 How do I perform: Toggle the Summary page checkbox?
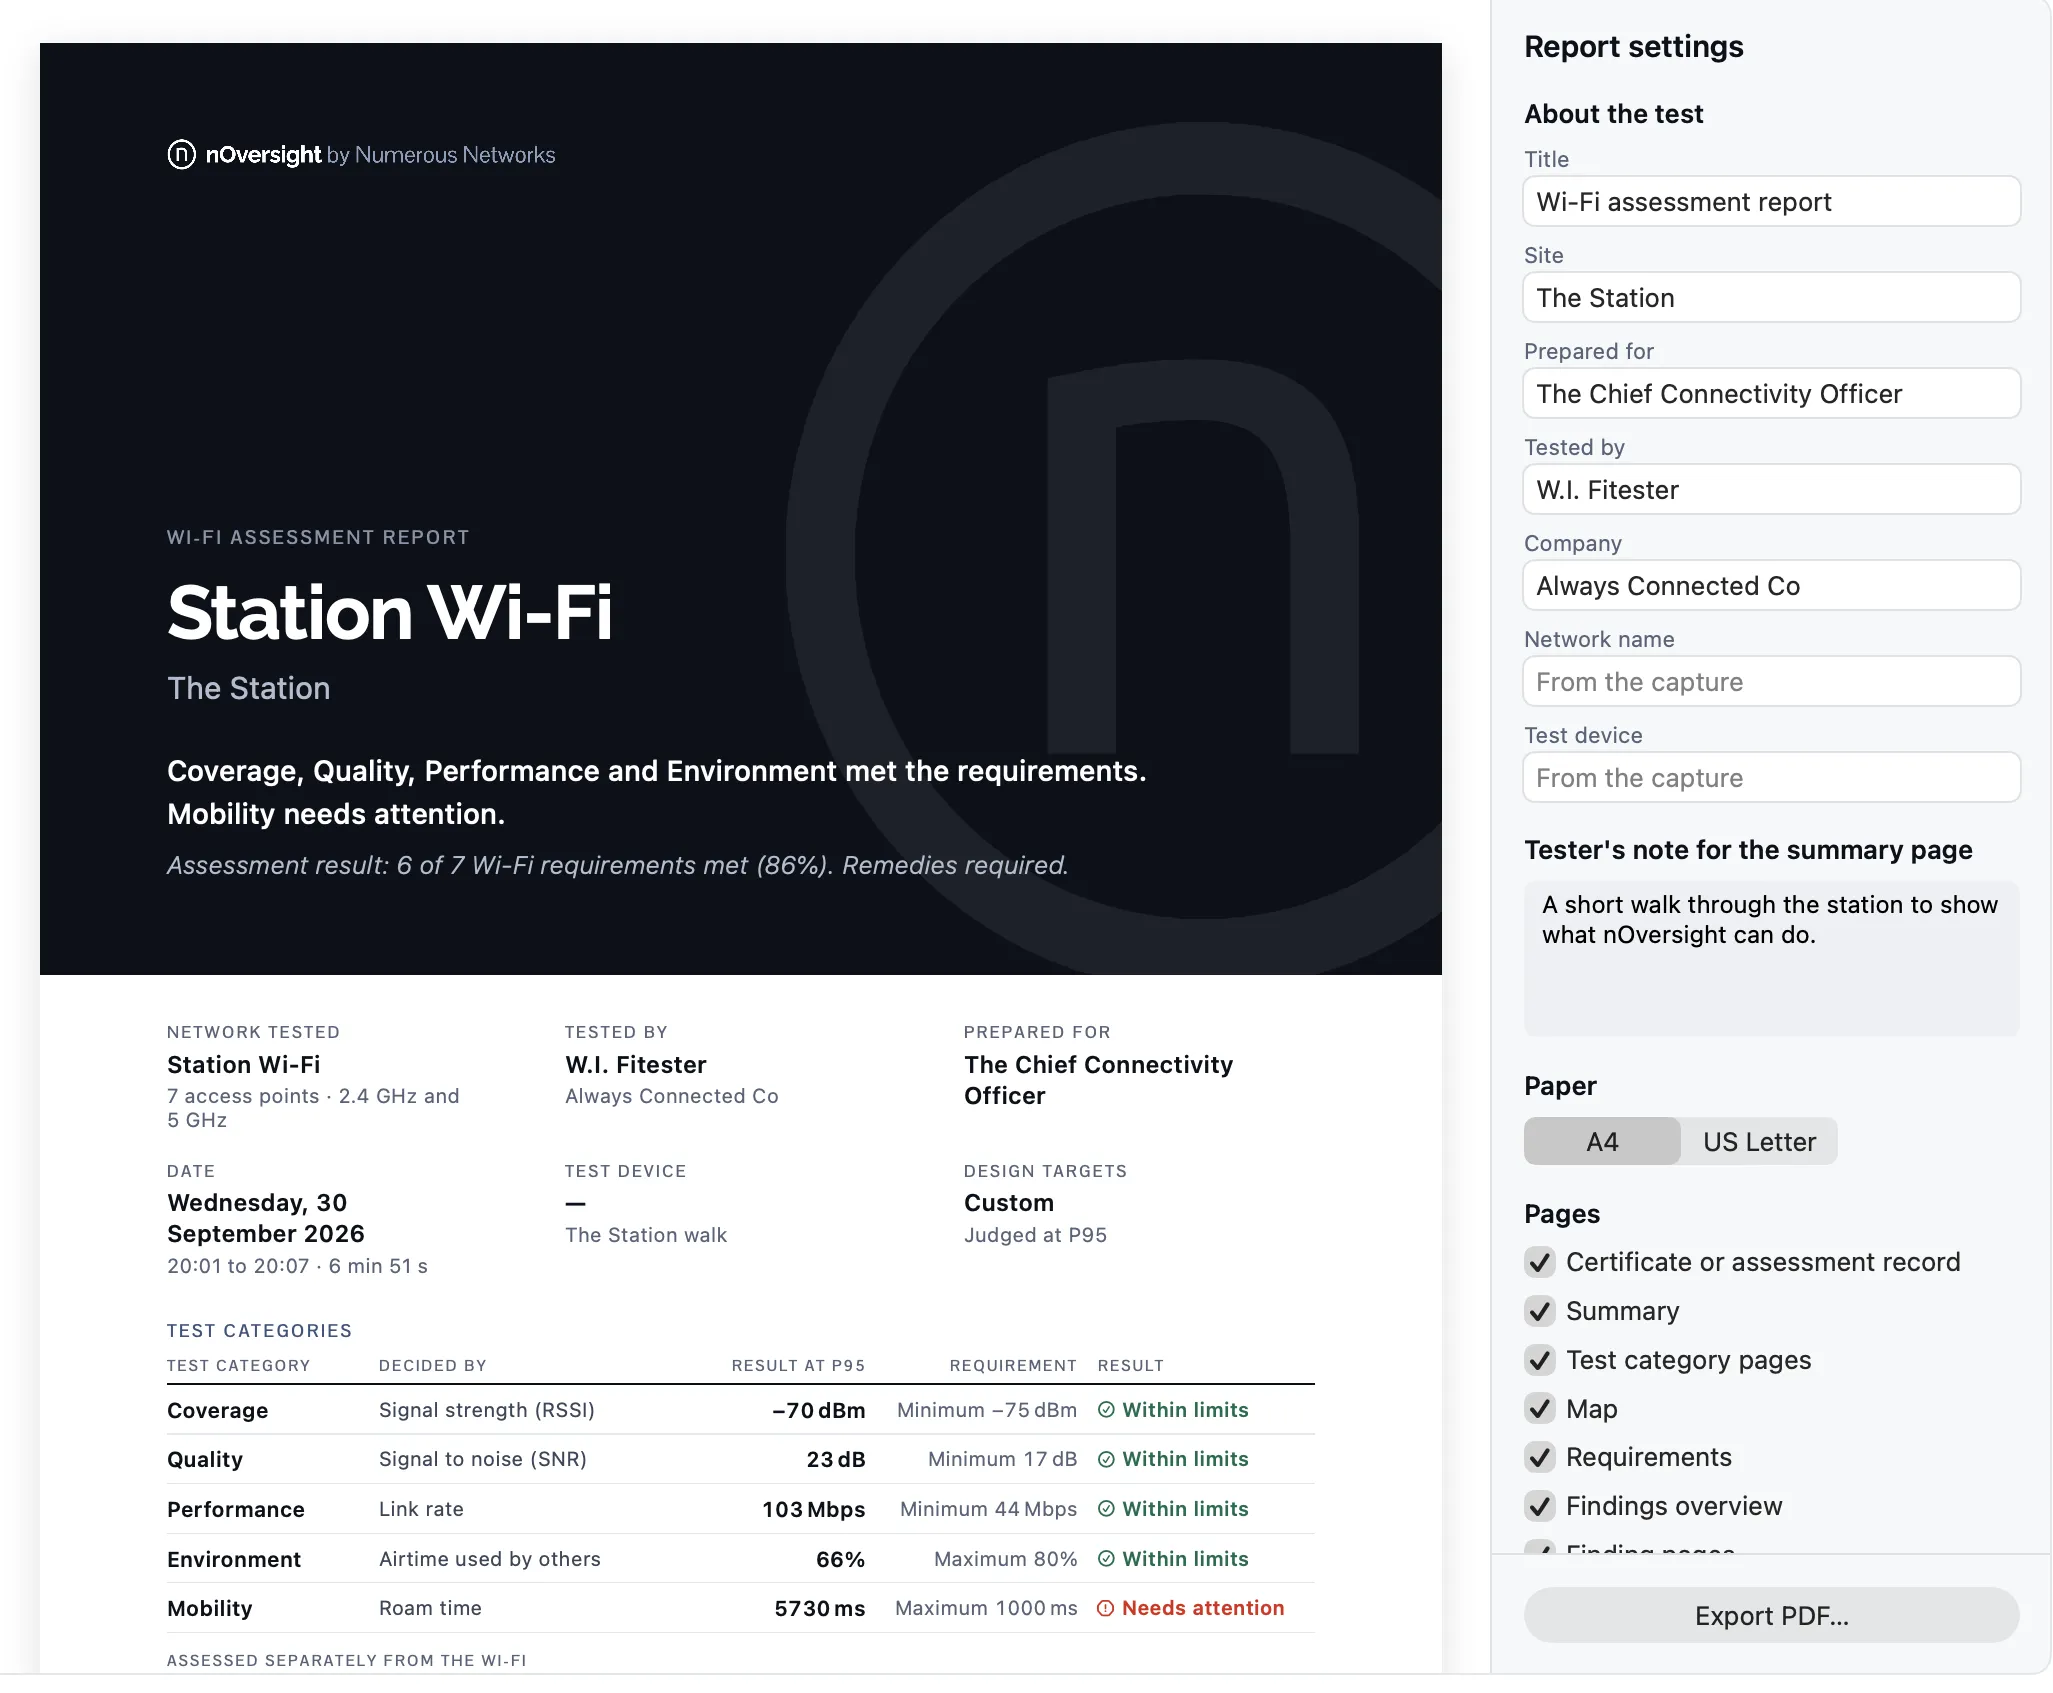coord(1540,1311)
